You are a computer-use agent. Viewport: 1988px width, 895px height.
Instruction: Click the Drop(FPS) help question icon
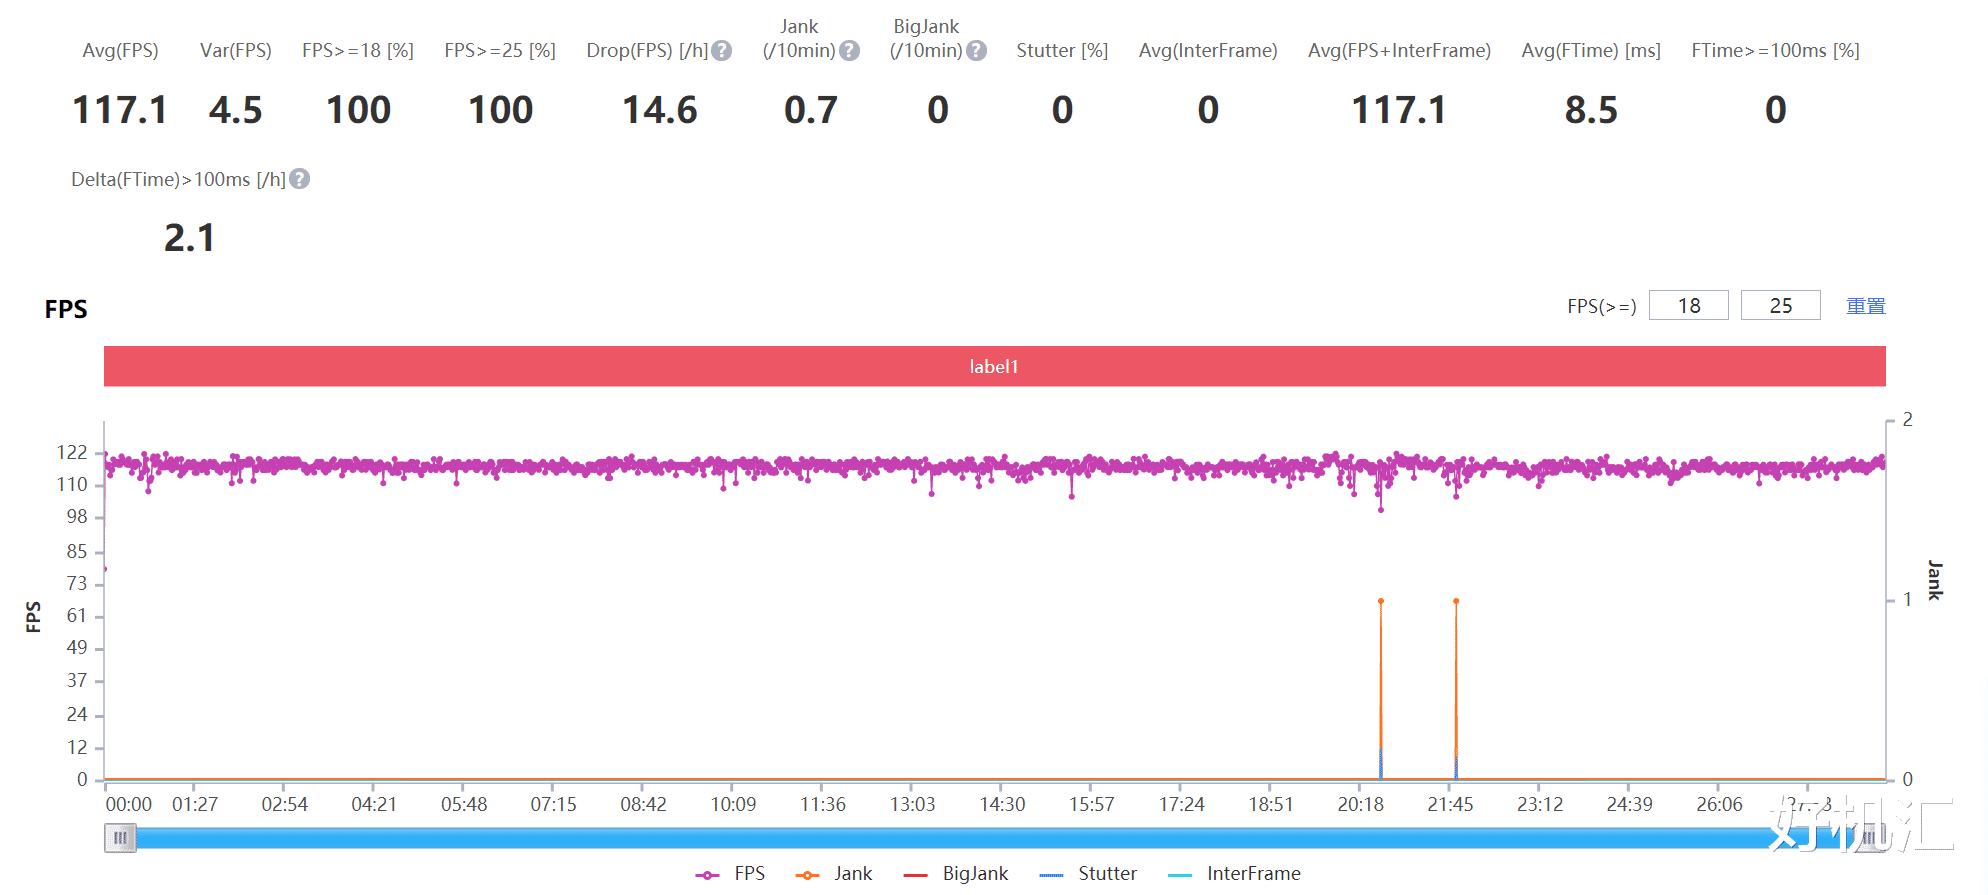(721, 51)
